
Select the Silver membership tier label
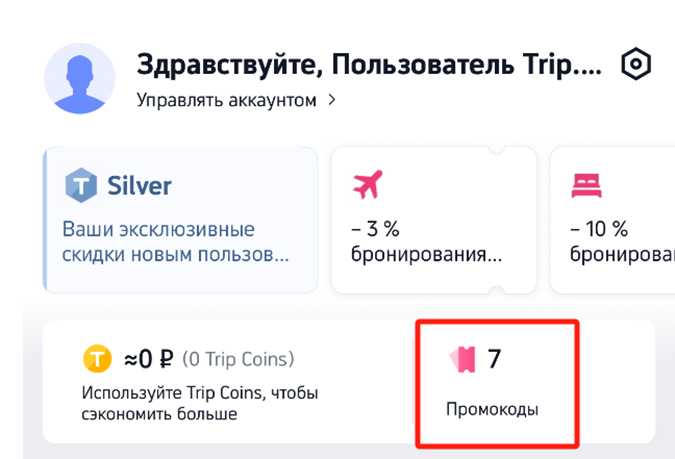139,186
